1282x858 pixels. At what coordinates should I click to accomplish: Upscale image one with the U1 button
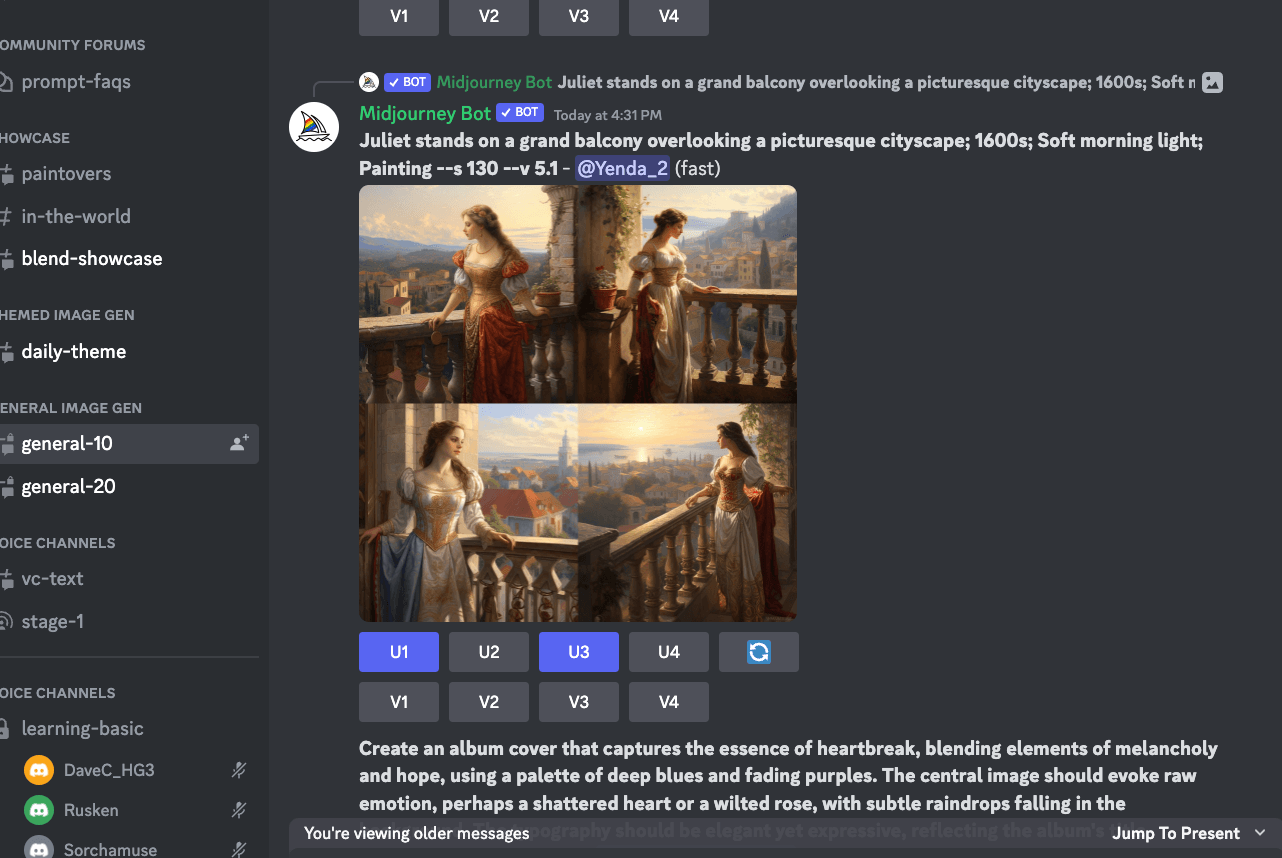click(x=399, y=652)
